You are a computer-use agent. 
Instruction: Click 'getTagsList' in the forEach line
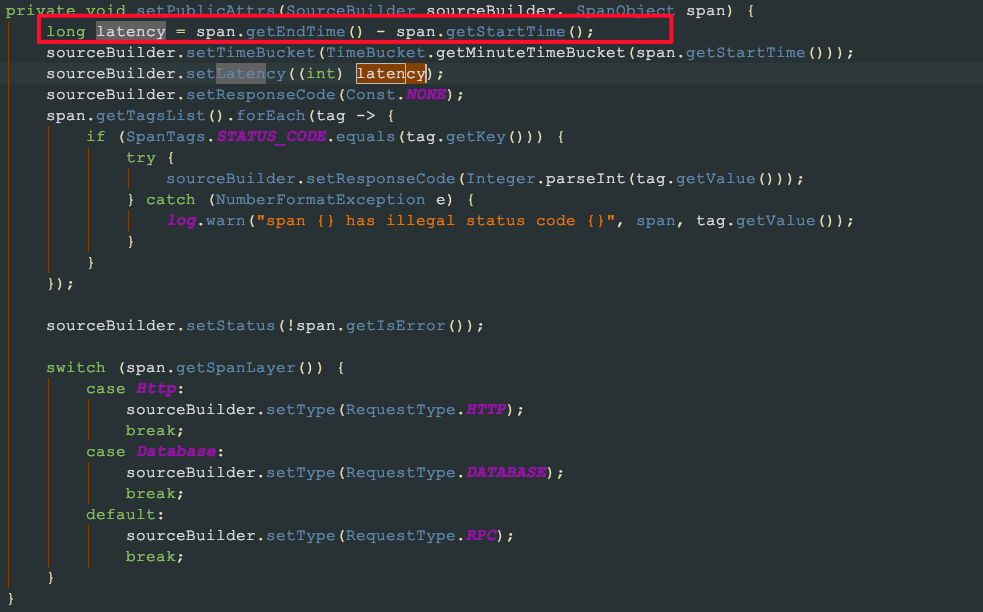150,115
